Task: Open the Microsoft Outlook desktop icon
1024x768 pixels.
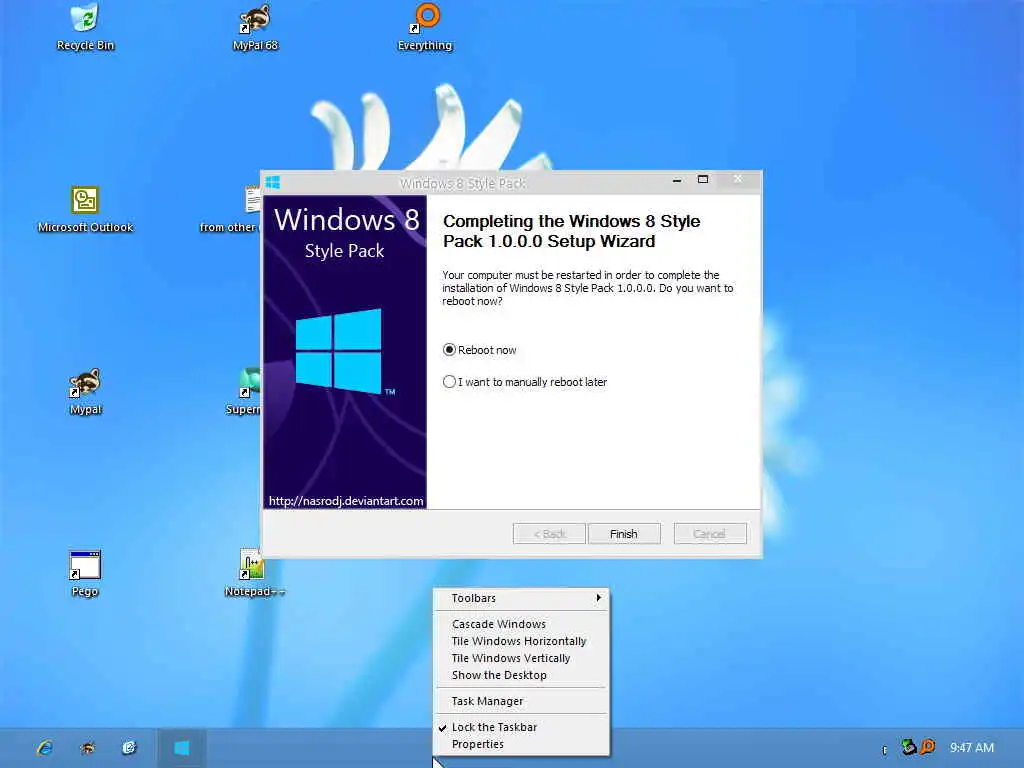Action: click(85, 209)
